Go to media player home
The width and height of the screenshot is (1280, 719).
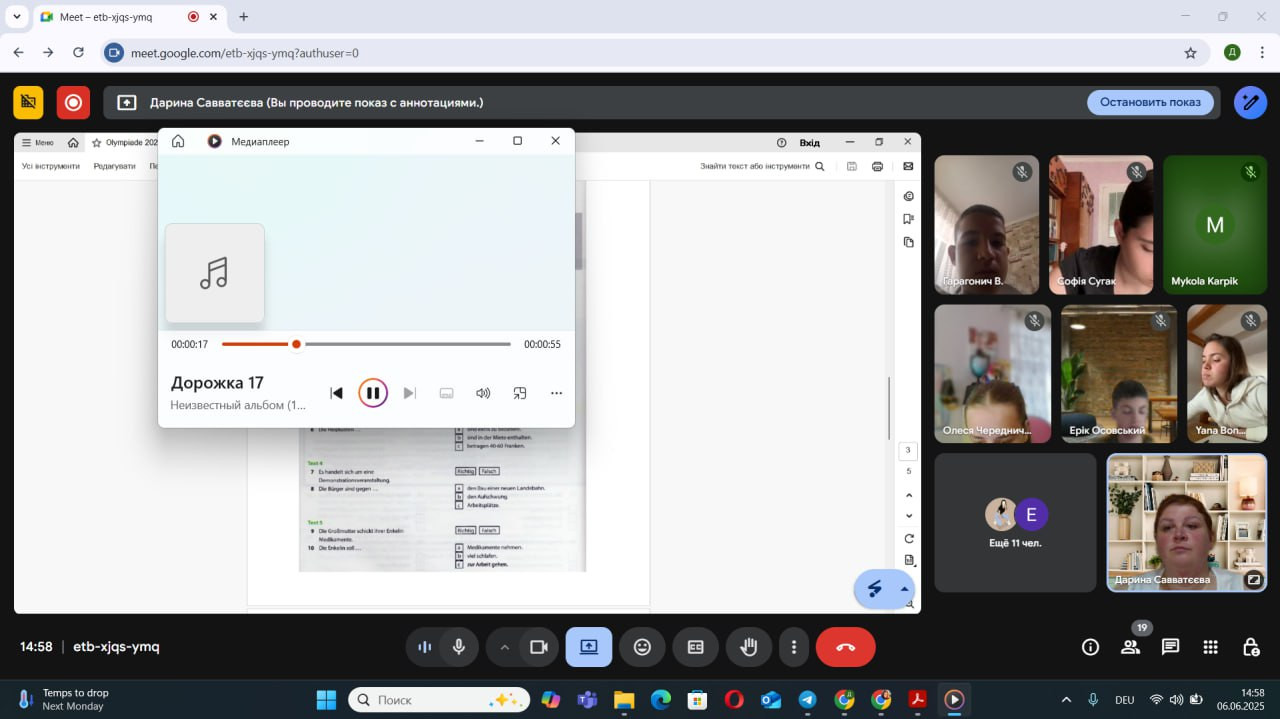[x=178, y=141]
